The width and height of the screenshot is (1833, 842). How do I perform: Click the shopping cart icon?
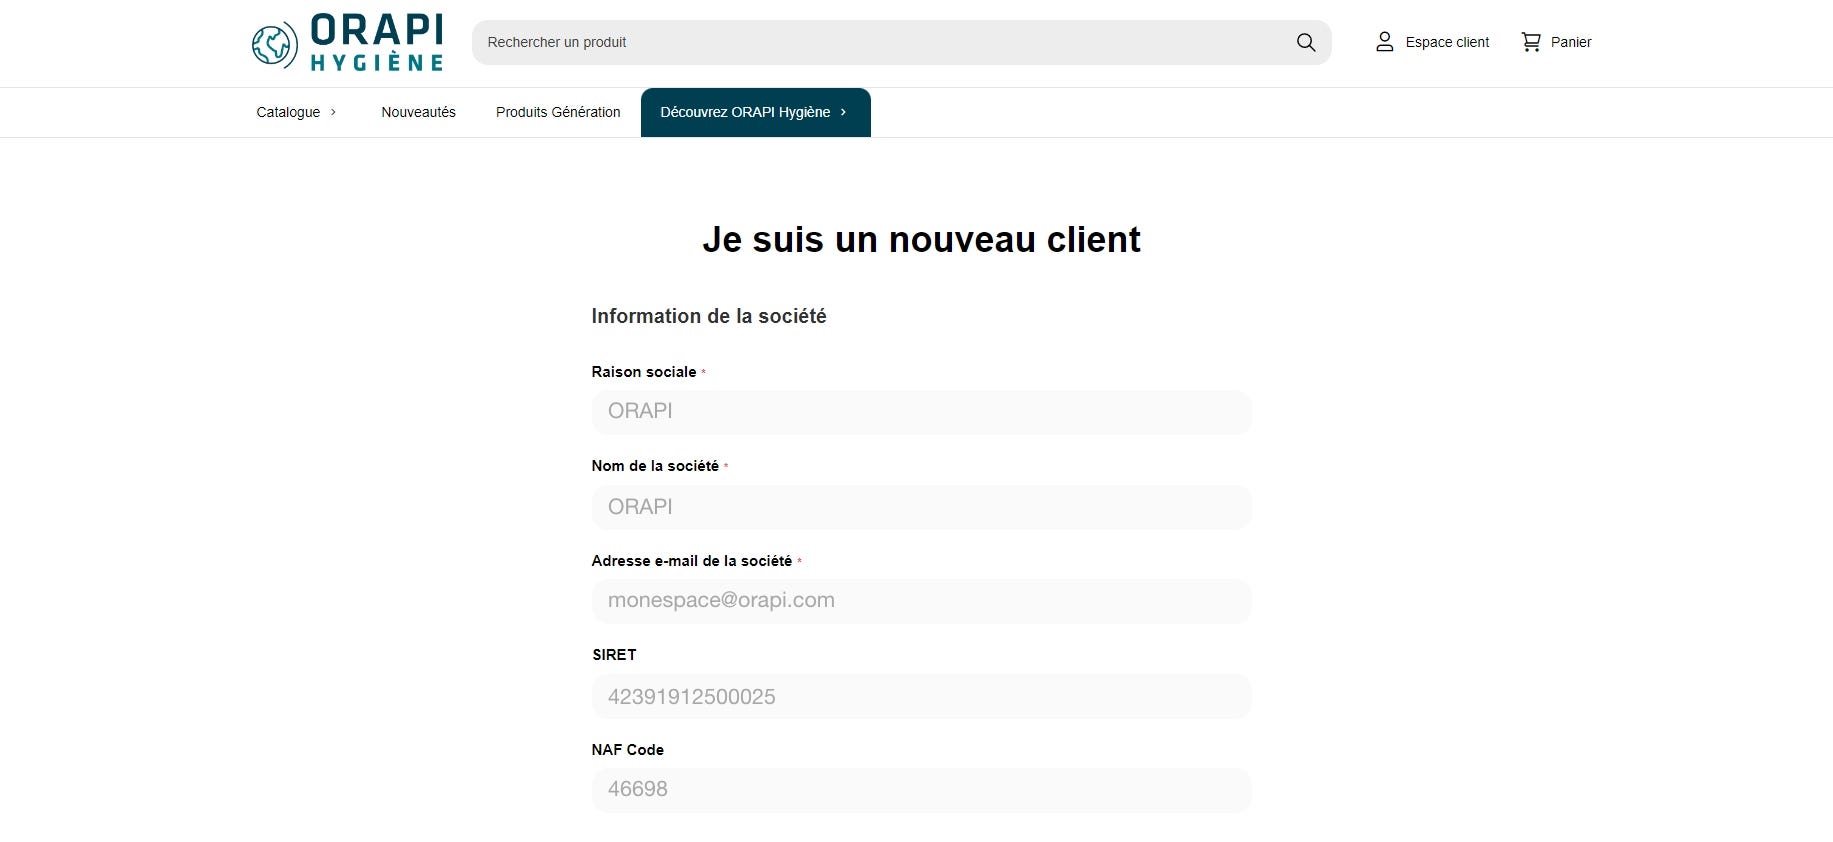[x=1531, y=42]
